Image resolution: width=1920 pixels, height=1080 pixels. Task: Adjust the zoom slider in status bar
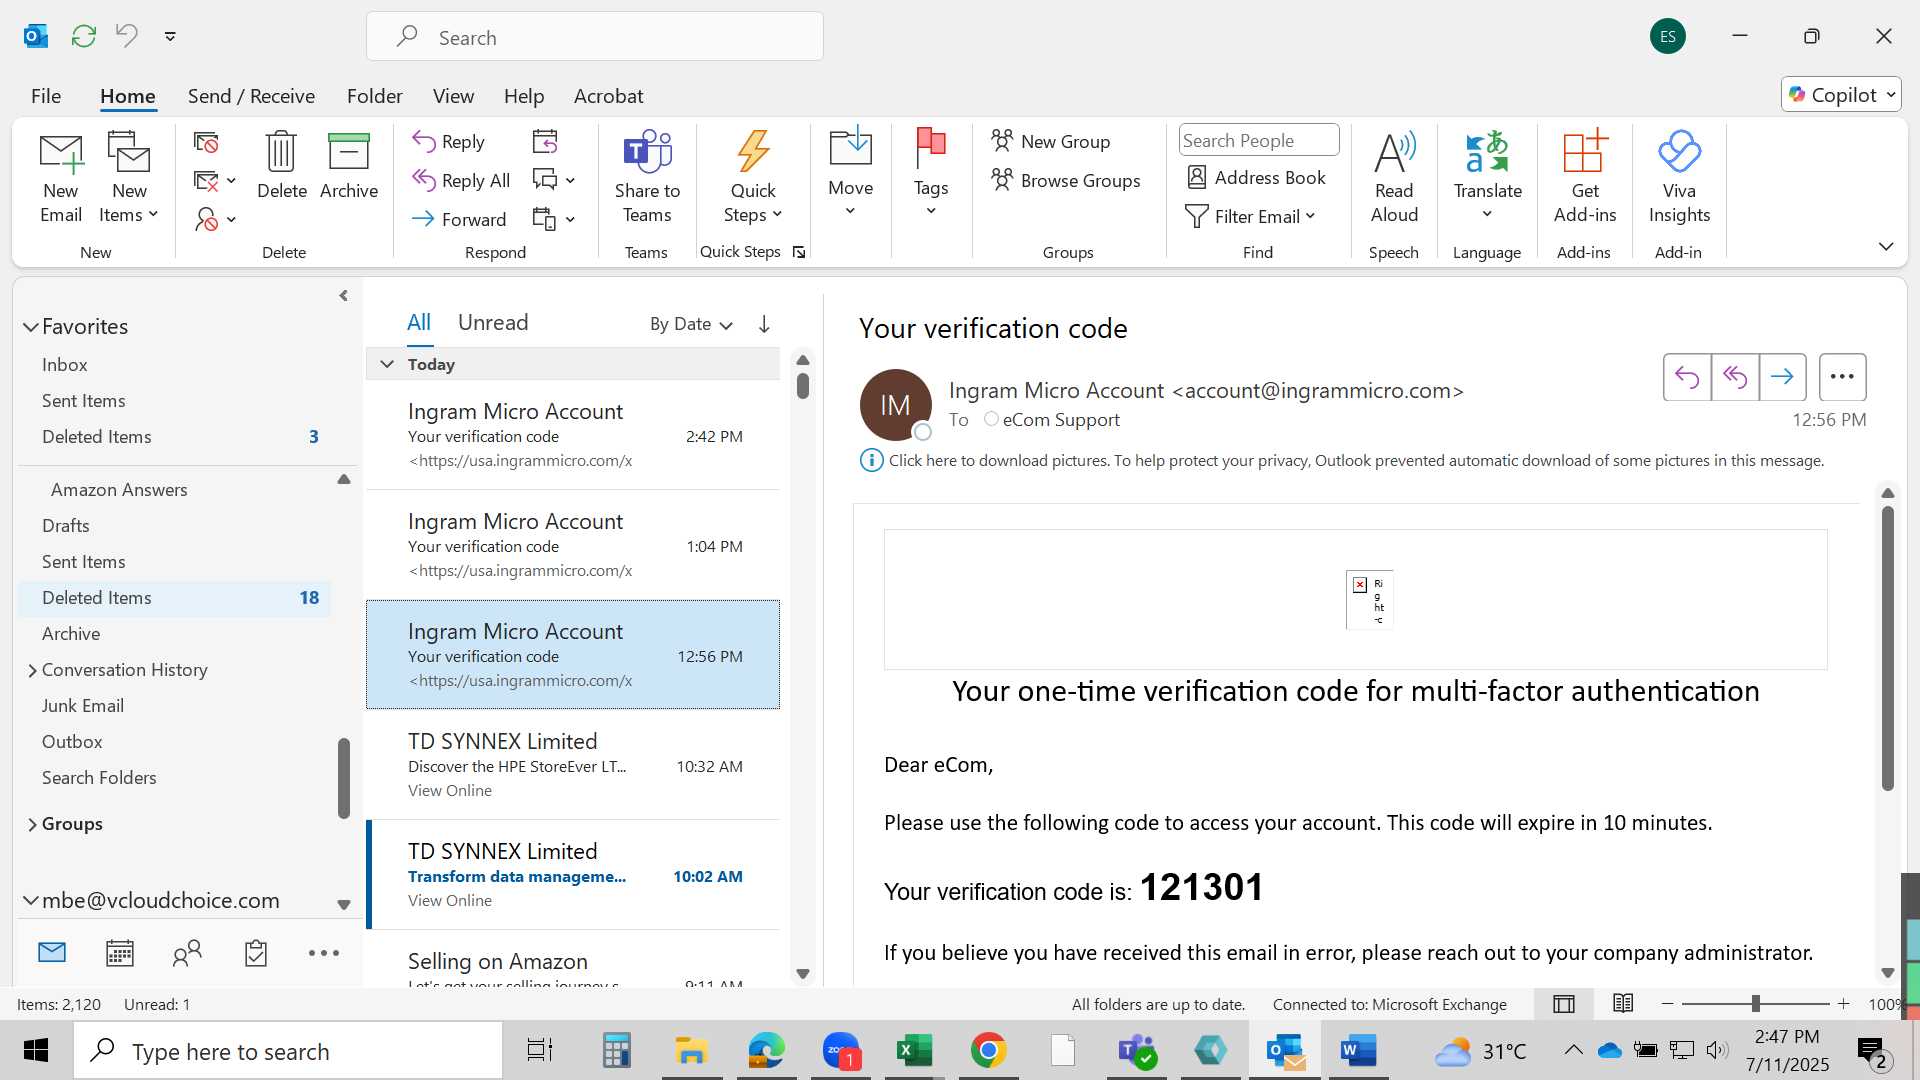(x=1755, y=1003)
